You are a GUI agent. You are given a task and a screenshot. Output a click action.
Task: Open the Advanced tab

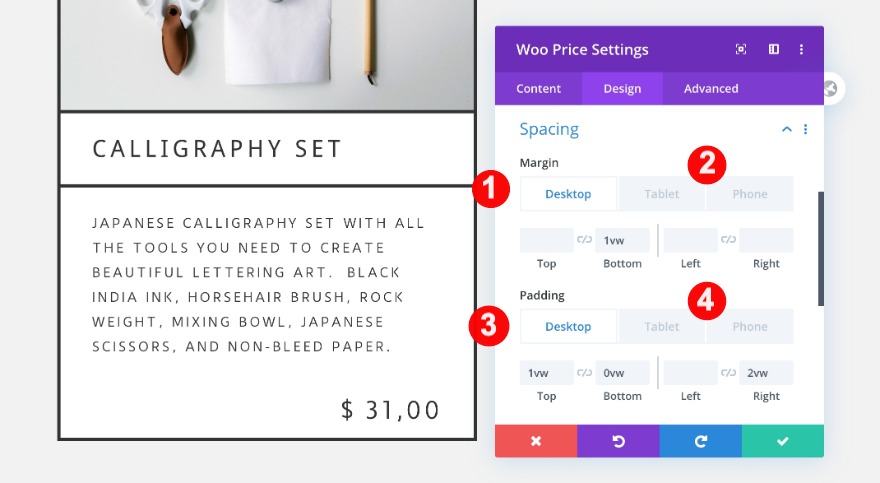711,89
